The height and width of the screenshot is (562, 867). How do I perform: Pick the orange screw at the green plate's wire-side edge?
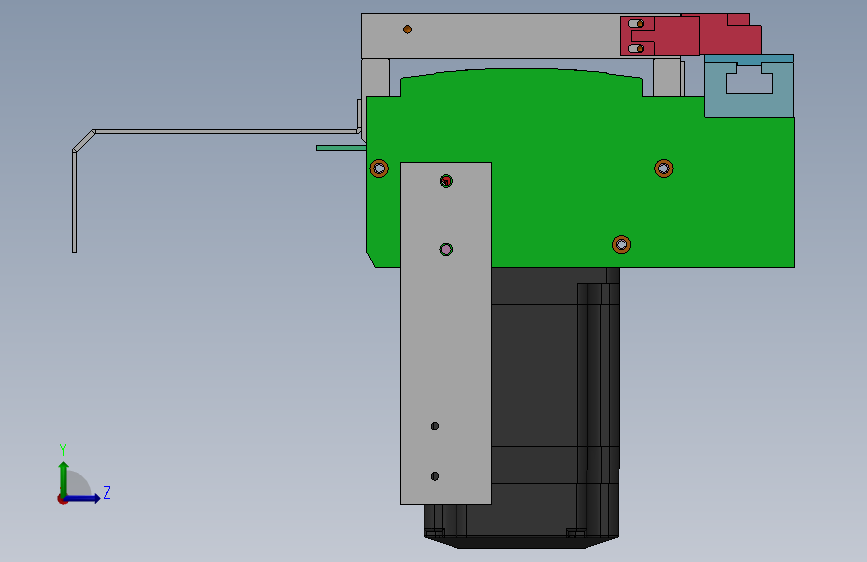(379, 168)
